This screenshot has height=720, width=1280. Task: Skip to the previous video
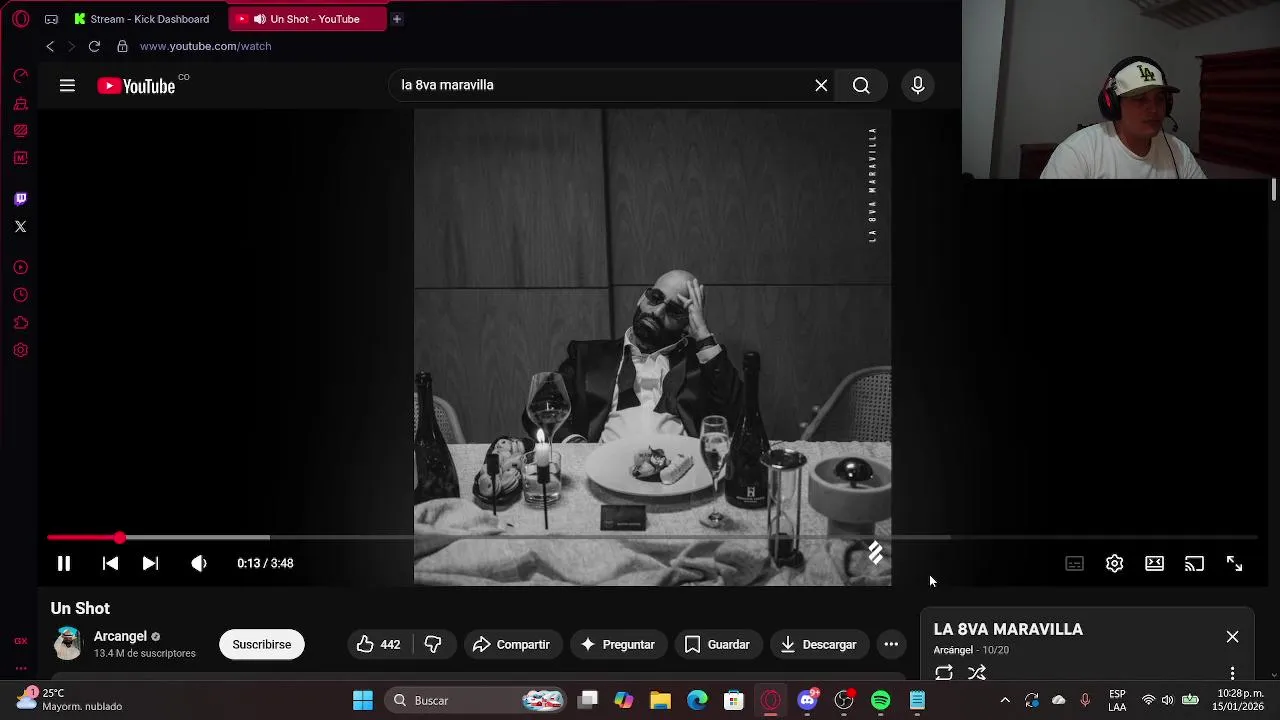pyautogui.click(x=110, y=564)
